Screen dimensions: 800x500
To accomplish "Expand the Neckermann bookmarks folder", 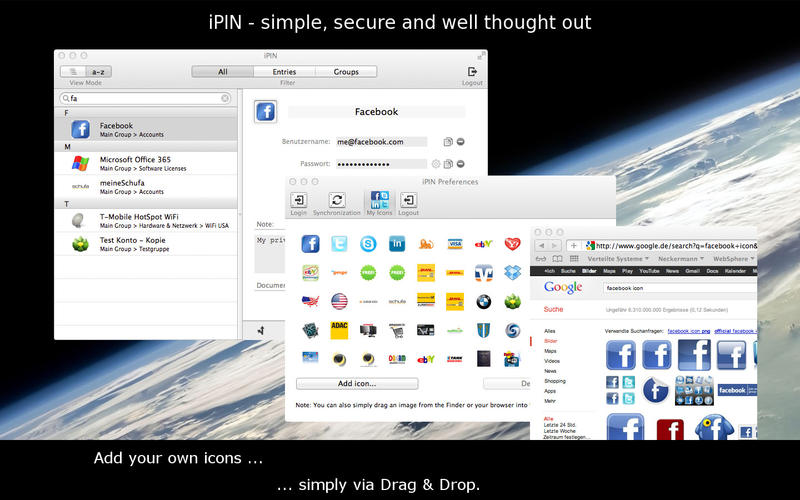I will click(681, 259).
